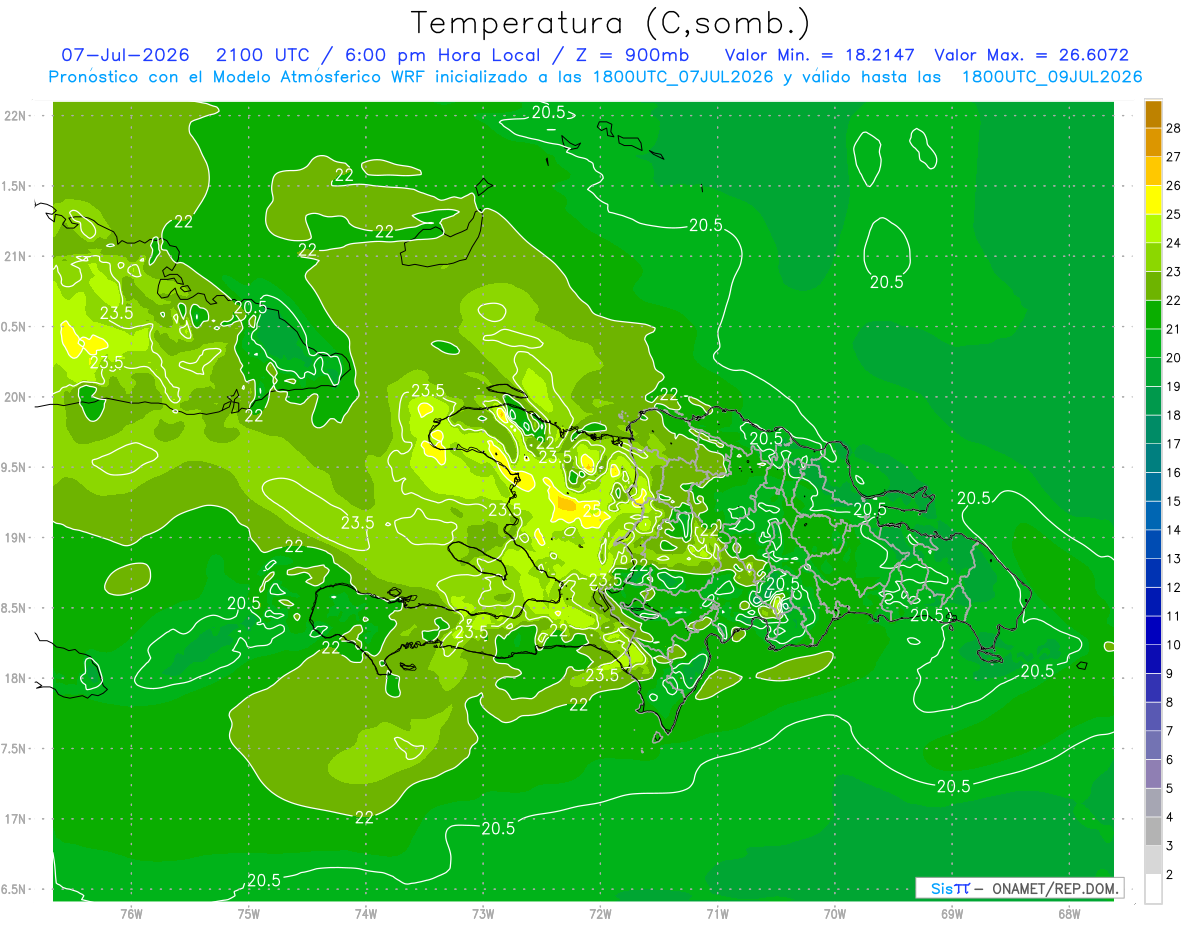This screenshot has height=927, width=1200.
Task: Click the legend scale number 2
Action: click(1171, 875)
